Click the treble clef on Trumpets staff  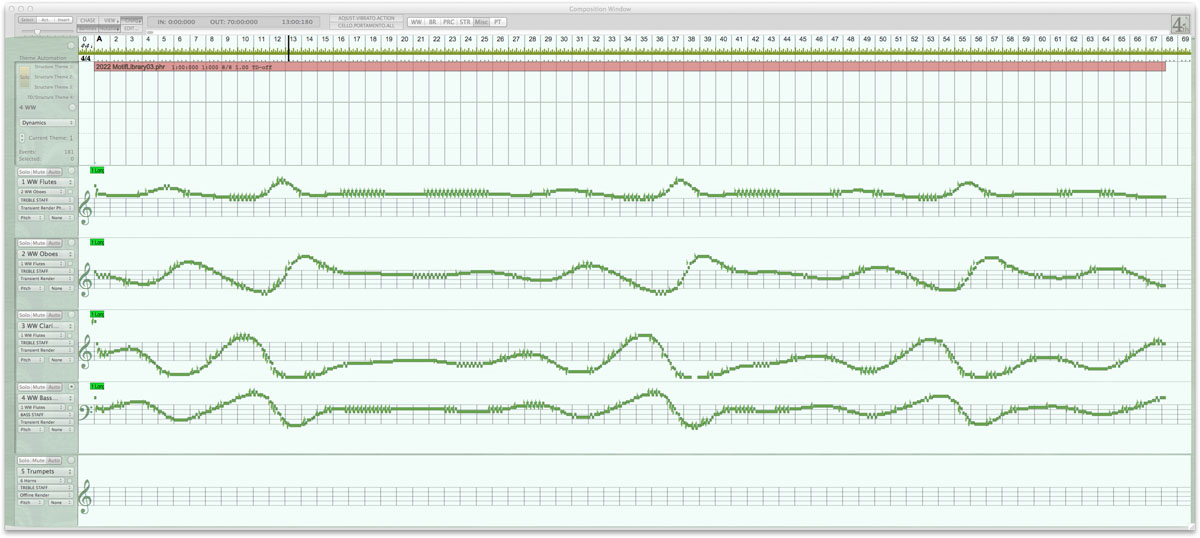(86, 496)
